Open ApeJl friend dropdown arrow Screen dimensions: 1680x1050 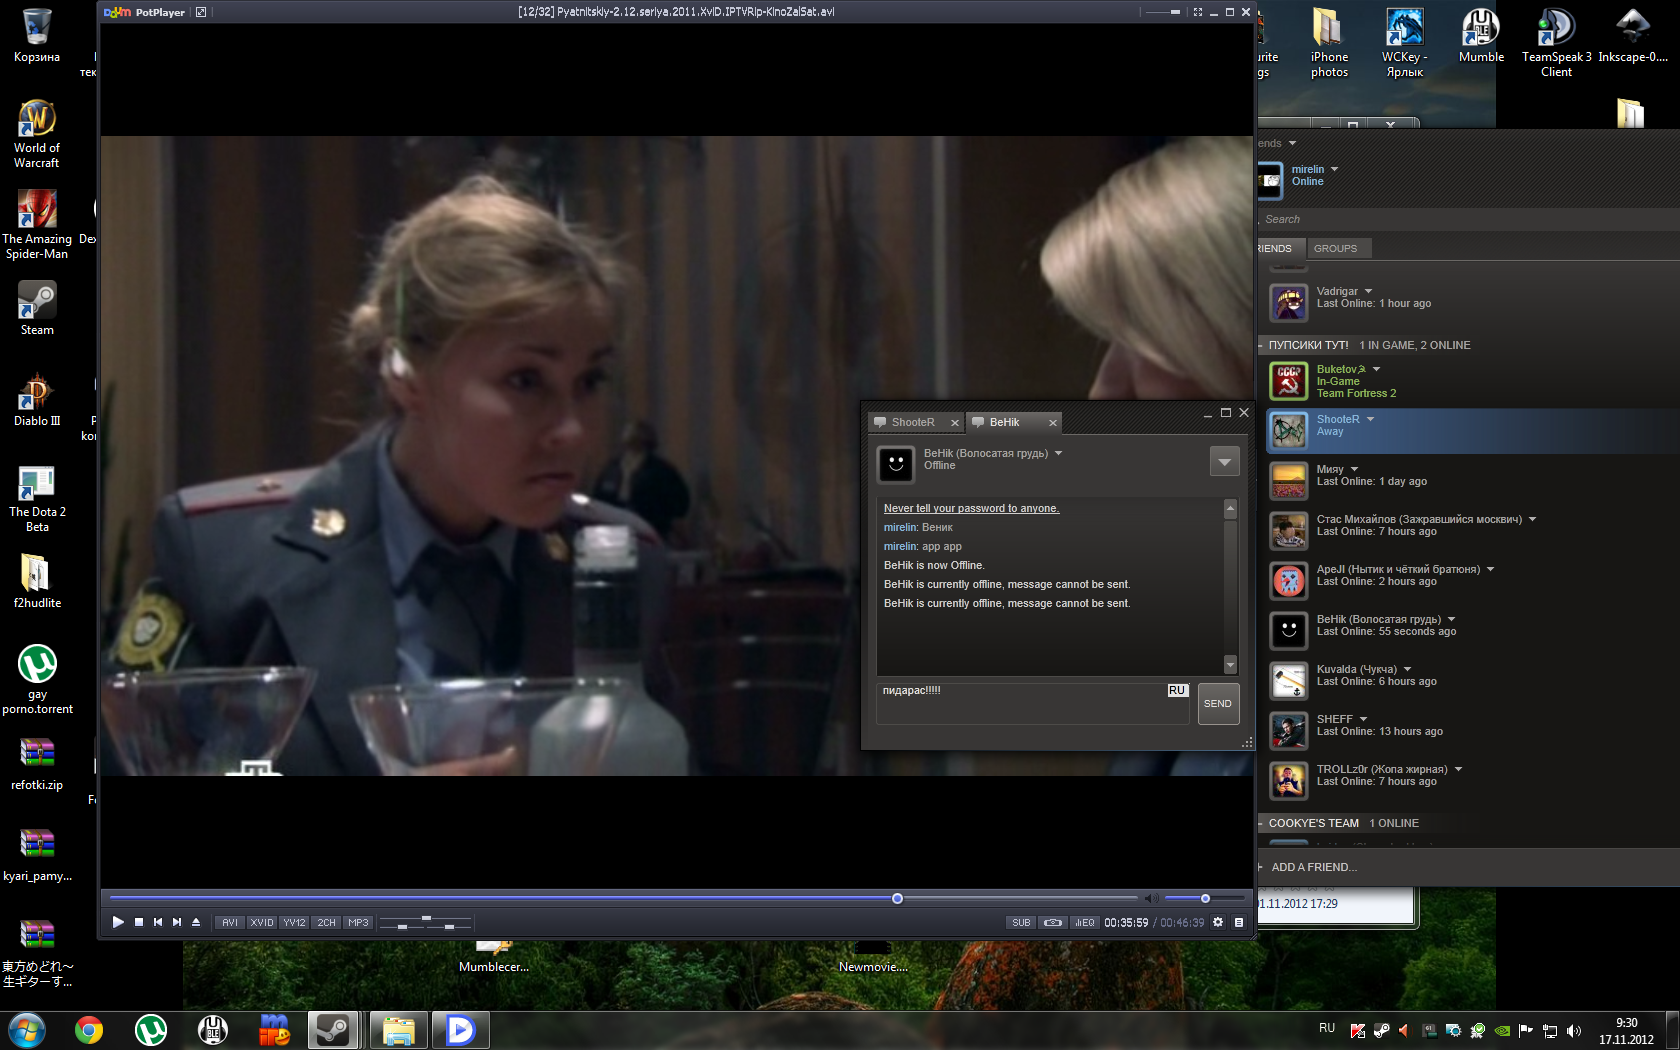pos(1490,569)
